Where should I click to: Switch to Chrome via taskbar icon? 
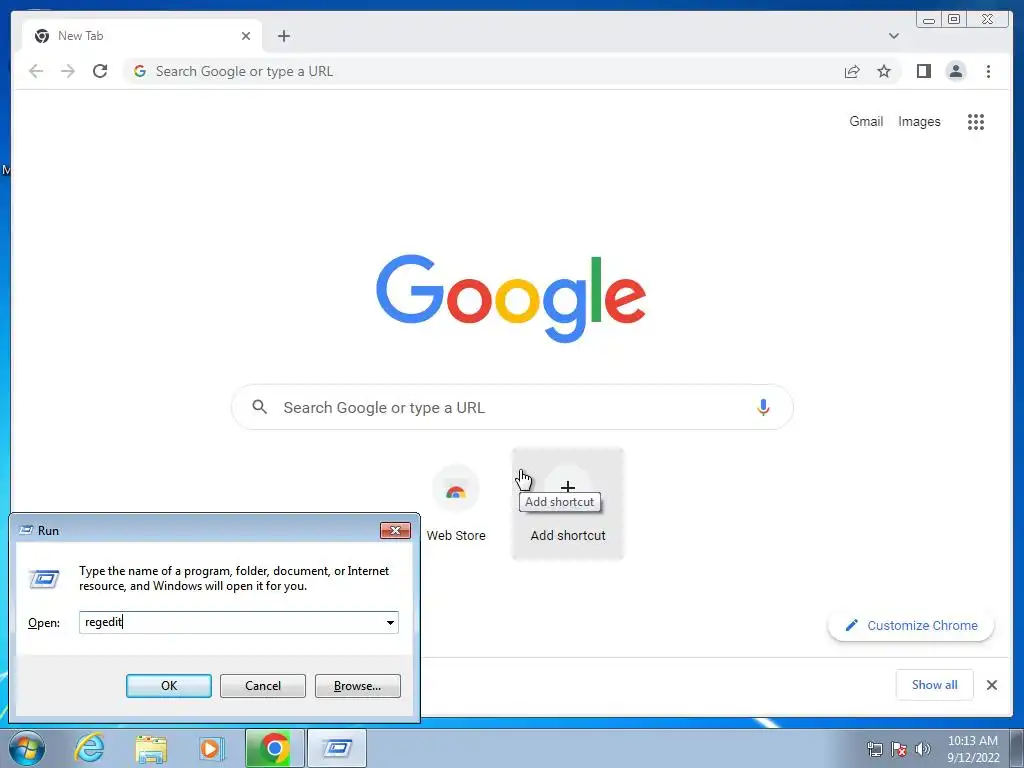[274, 748]
